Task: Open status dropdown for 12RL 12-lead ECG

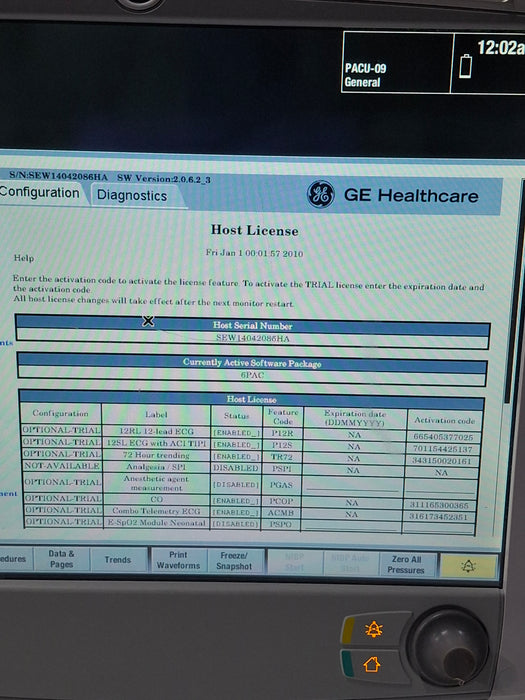Action: click(x=236, y=433)
